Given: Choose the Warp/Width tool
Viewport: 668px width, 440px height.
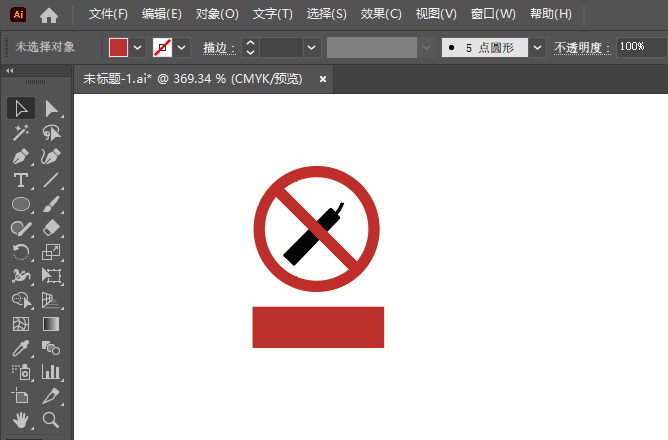Looking at the screenshot, I should [21, 276].
